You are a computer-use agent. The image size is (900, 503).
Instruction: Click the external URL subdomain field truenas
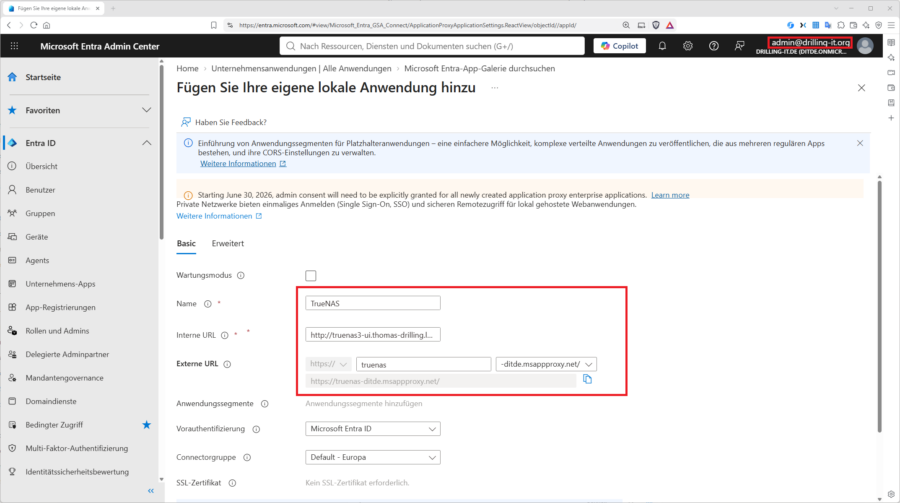[x=424, y=364]
